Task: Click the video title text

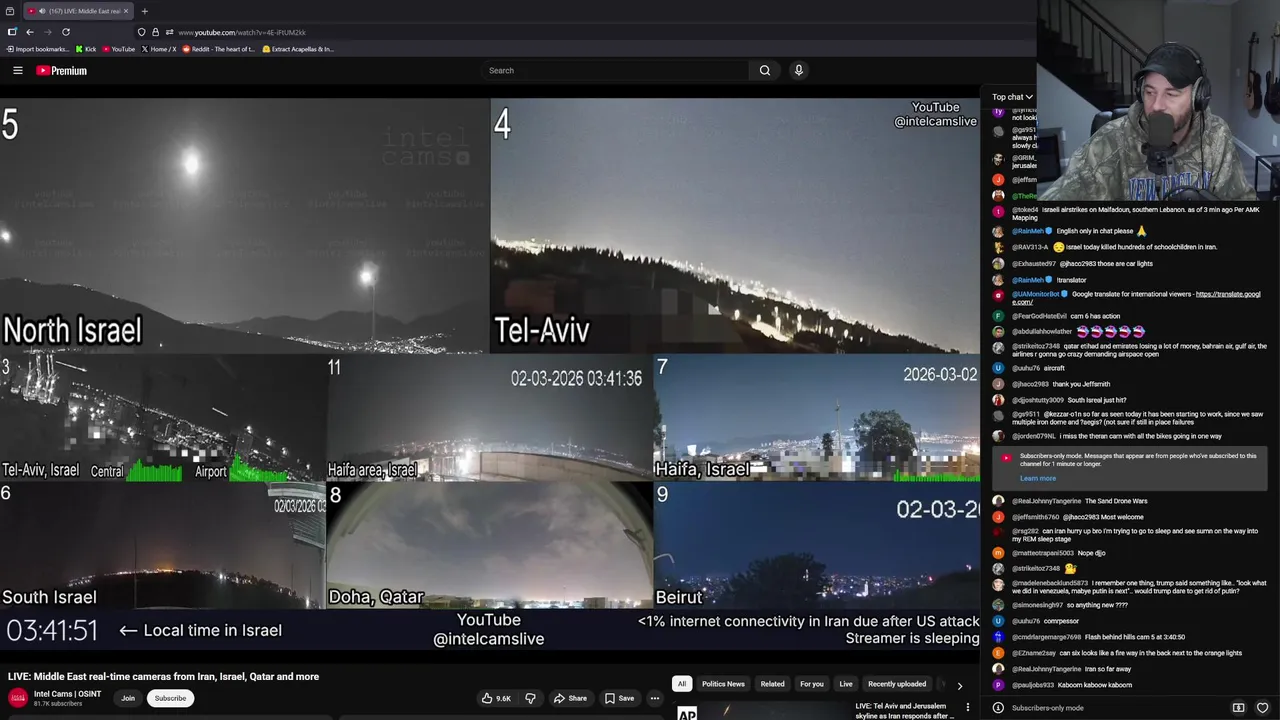Action: tap(163, 676)
